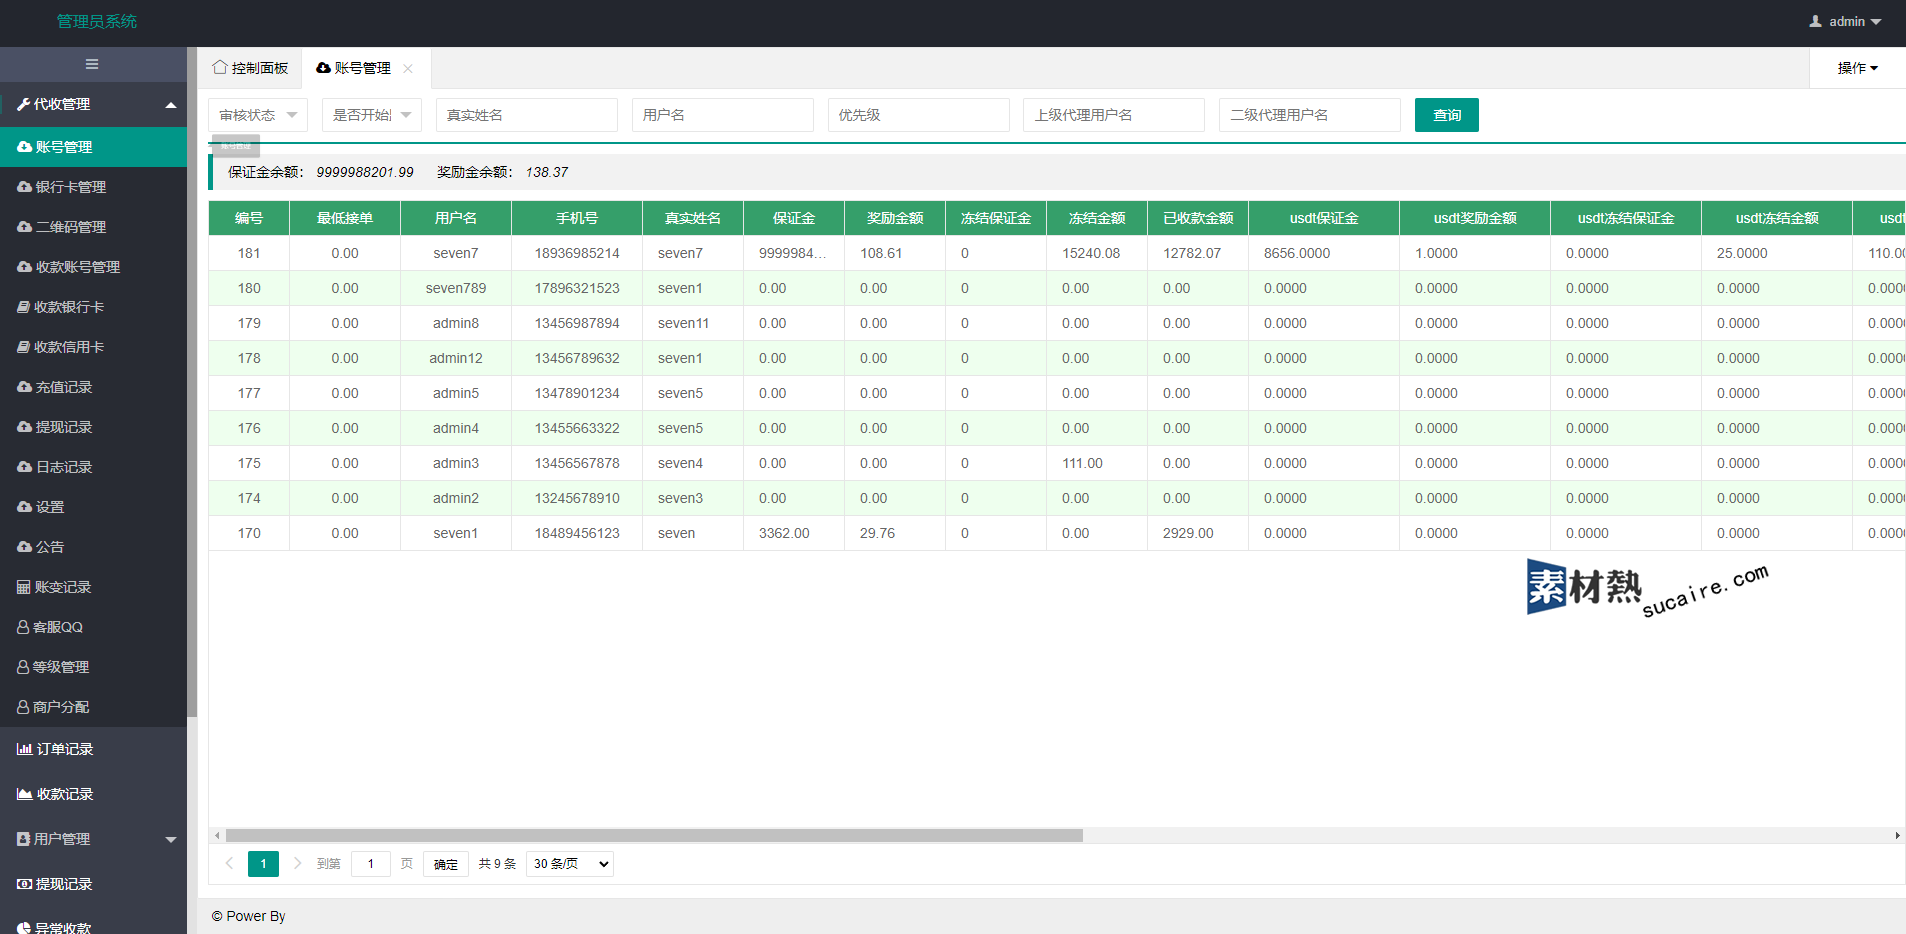
Task: Click the cell showing 15240.08
Action: pos(1097,253)
